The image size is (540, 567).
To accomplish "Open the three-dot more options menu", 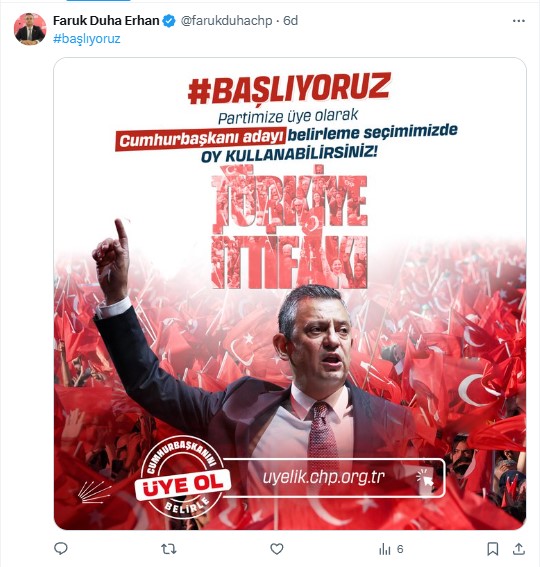I will click(x=519, y=21).
